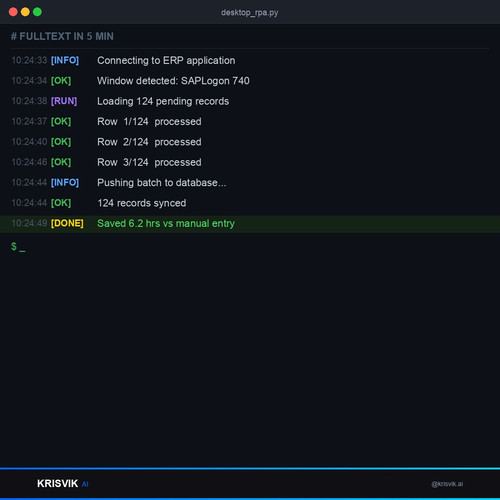Click 'Row 1/124 processed' log entry
This screenshot has width=500, height=500.
[149, 122]
